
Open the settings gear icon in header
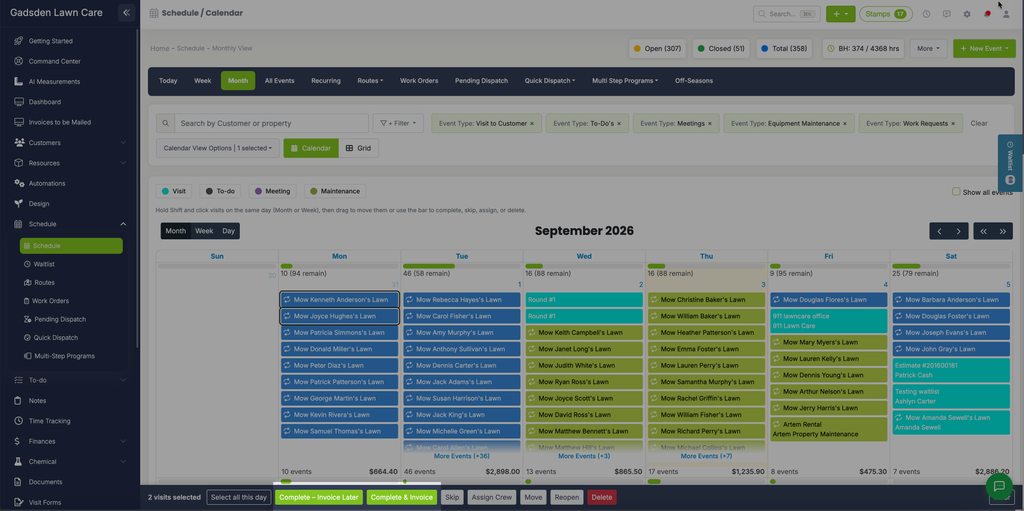point(967,14)
